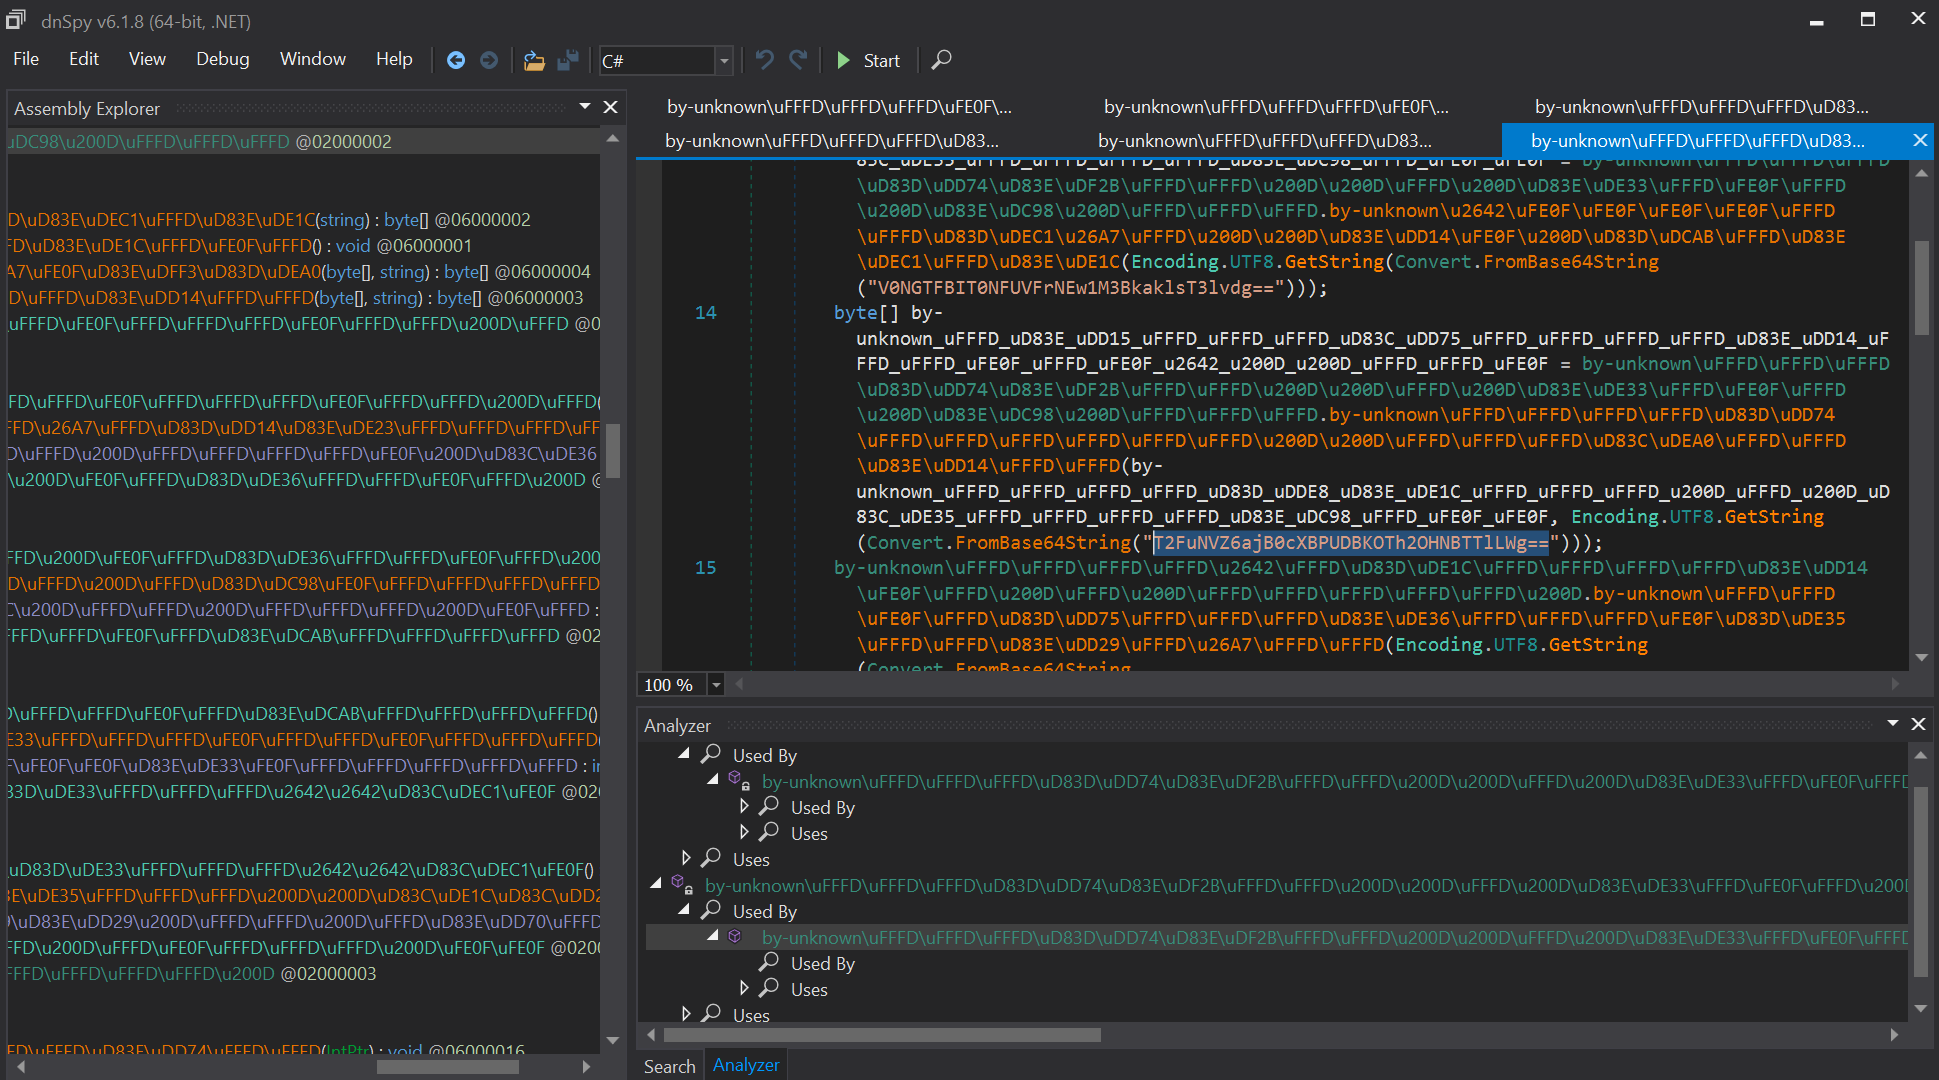Open the Assembly Explorer window options arrow
The height and width of the screenshot is (1080, 1939).
click(585, 106)
